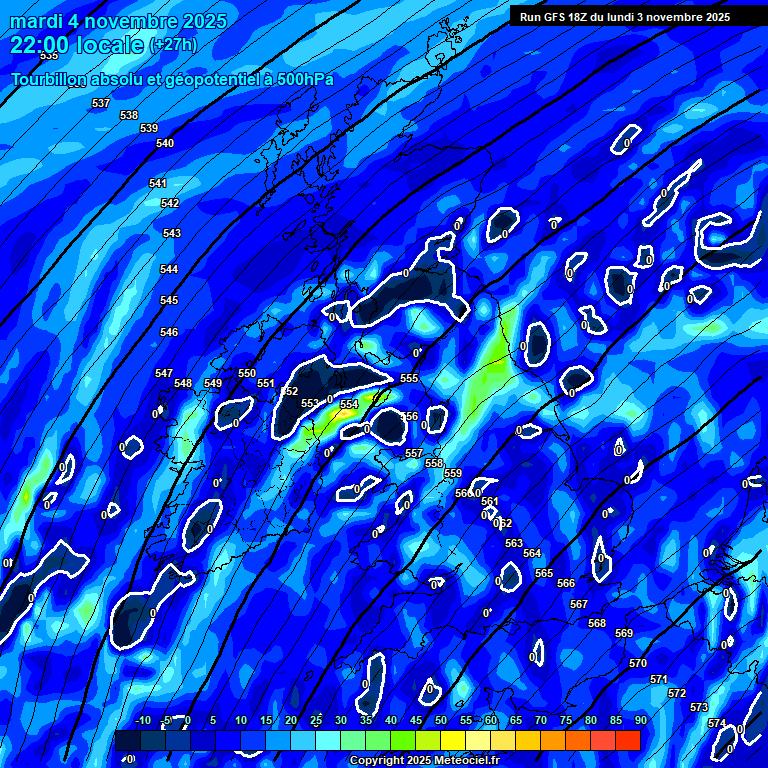Click the 546 contour label on left side

point(169,332)
